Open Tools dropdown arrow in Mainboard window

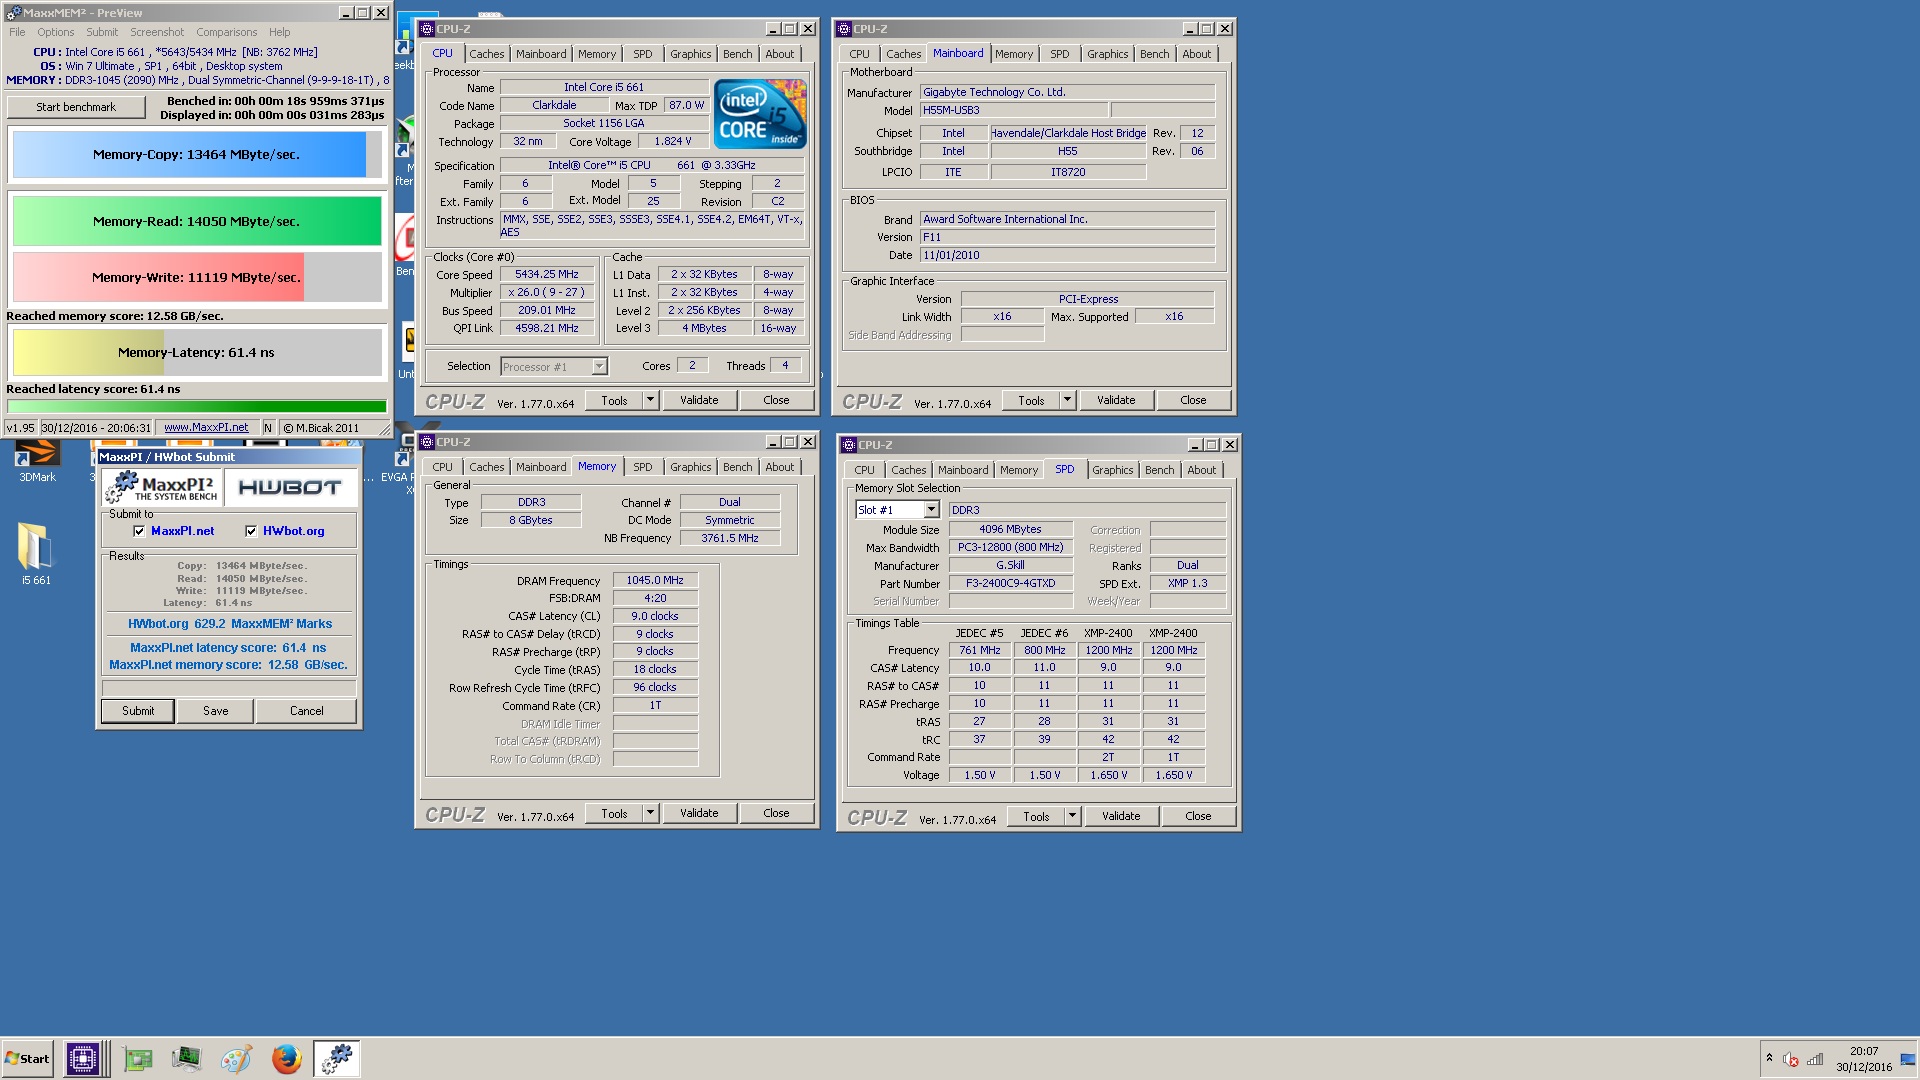click(x=1067, y=400)
